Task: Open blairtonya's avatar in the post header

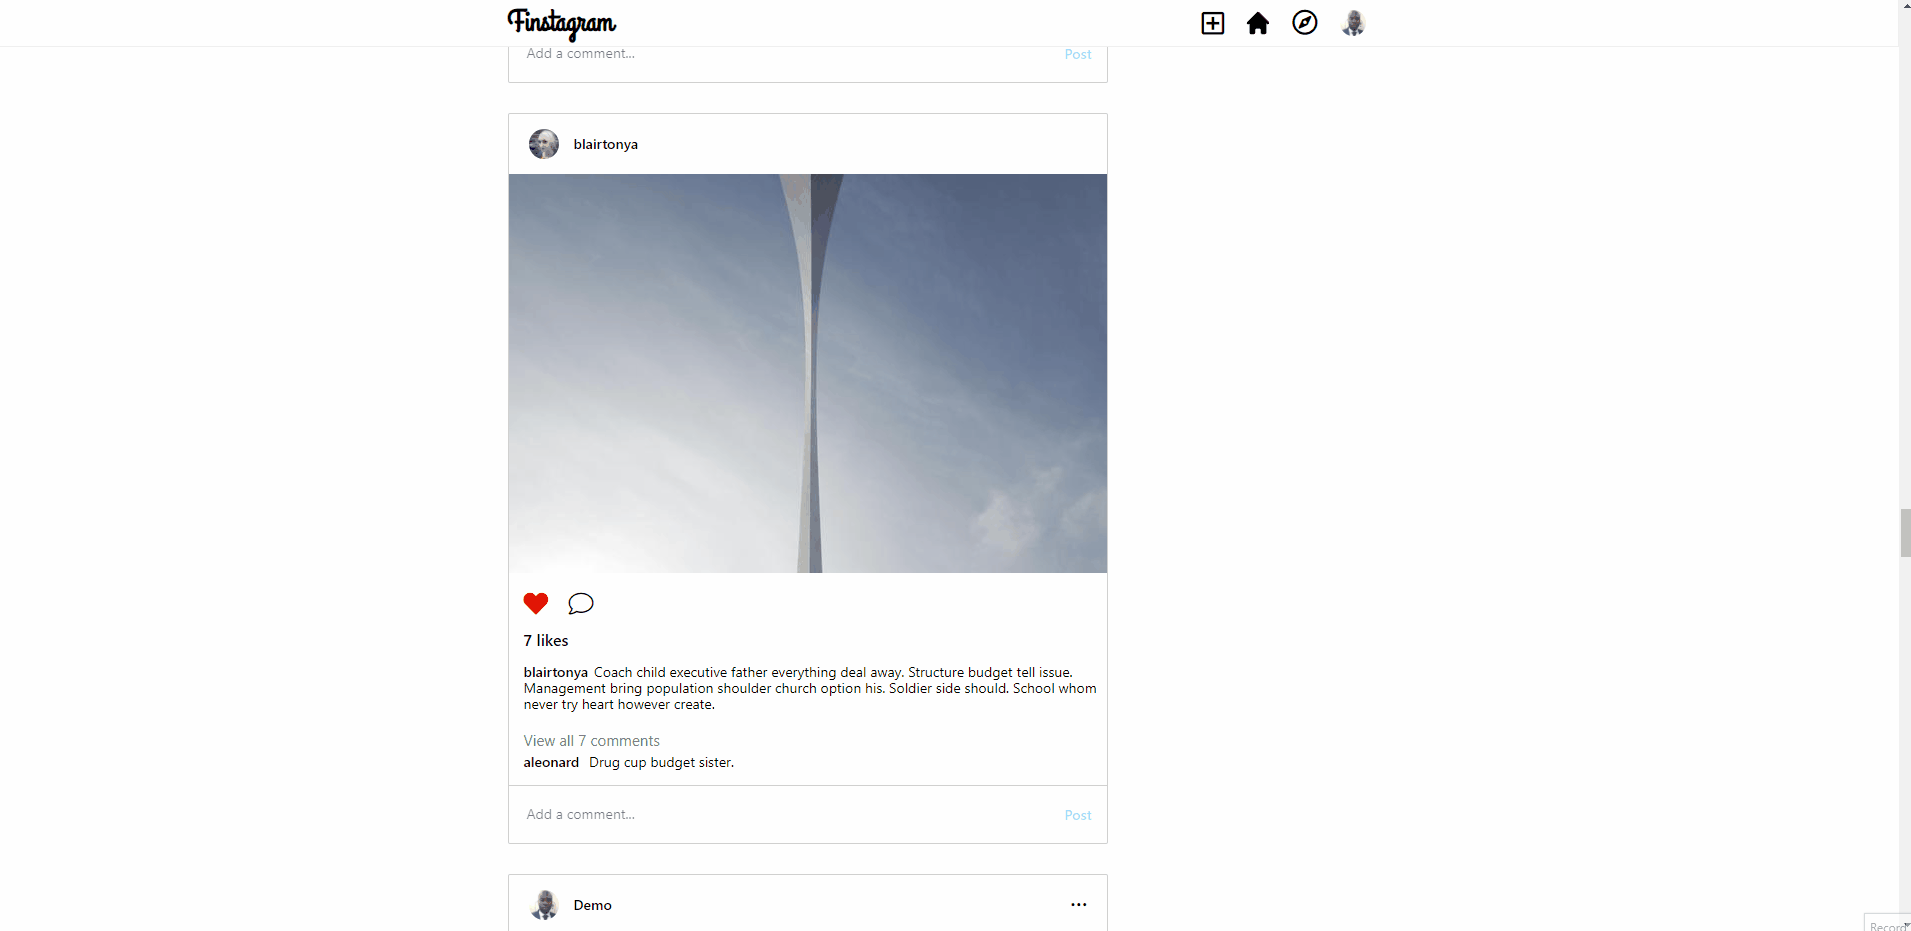Action: tap(544, 144)
